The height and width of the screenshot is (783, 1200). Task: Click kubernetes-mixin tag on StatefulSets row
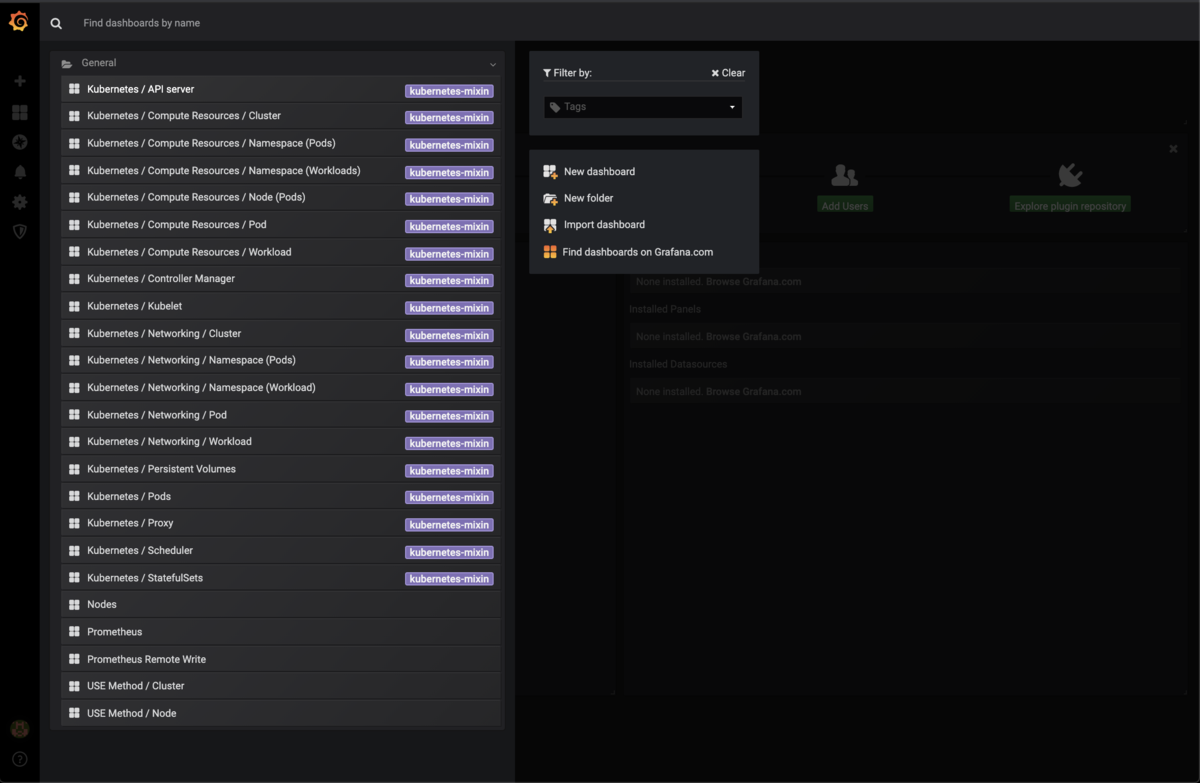pyautogui.click(x=449, y=579)
